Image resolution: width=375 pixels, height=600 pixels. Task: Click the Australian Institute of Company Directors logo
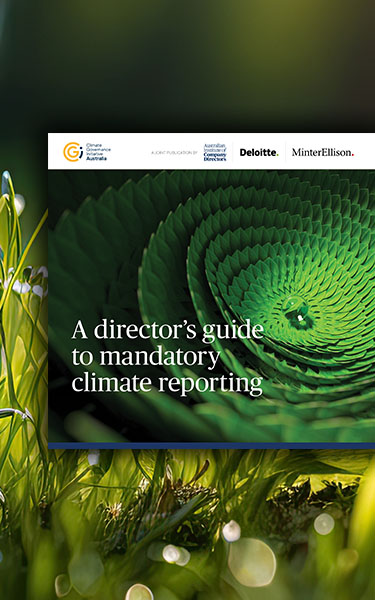click(x=215, y=152)
